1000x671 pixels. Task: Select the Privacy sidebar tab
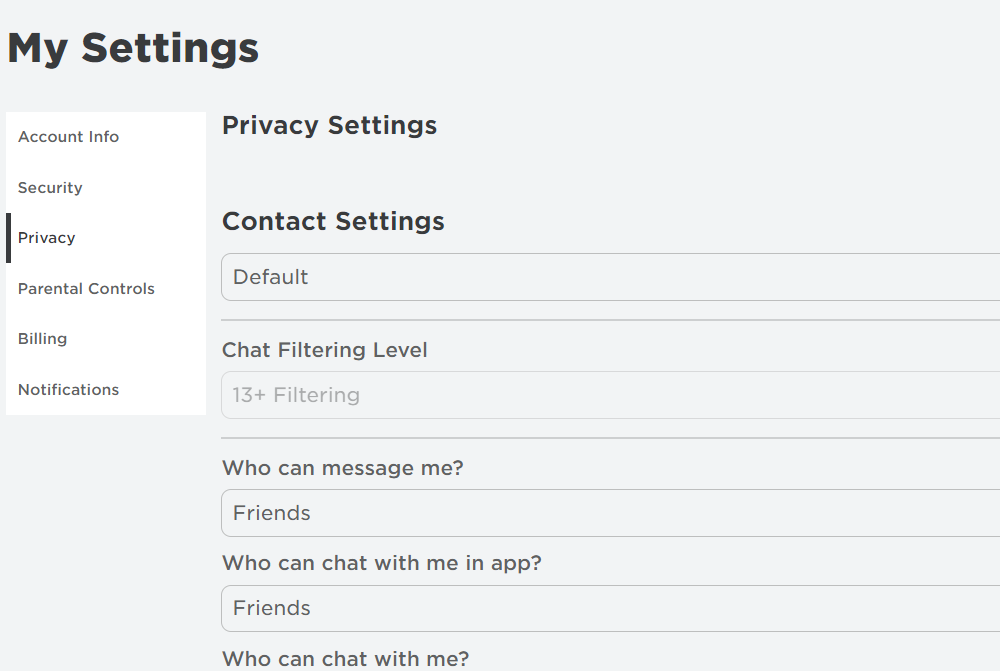(47, 238)
